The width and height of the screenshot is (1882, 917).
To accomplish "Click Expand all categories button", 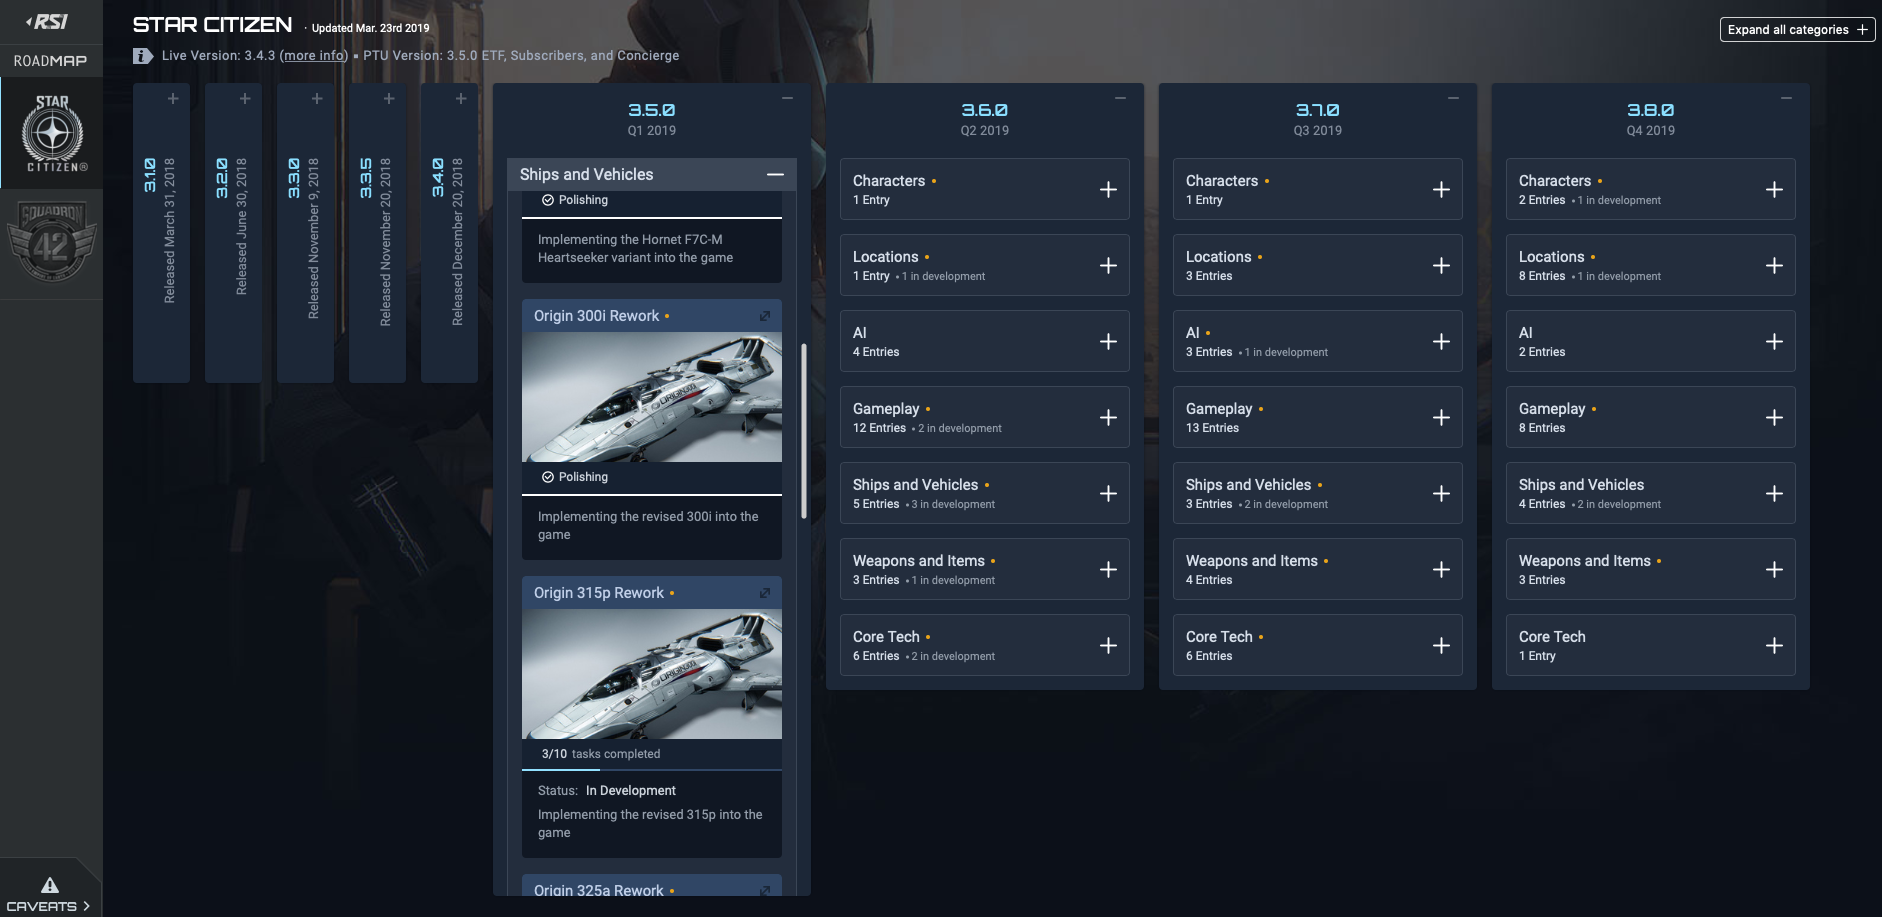I will coord(1797,30).
